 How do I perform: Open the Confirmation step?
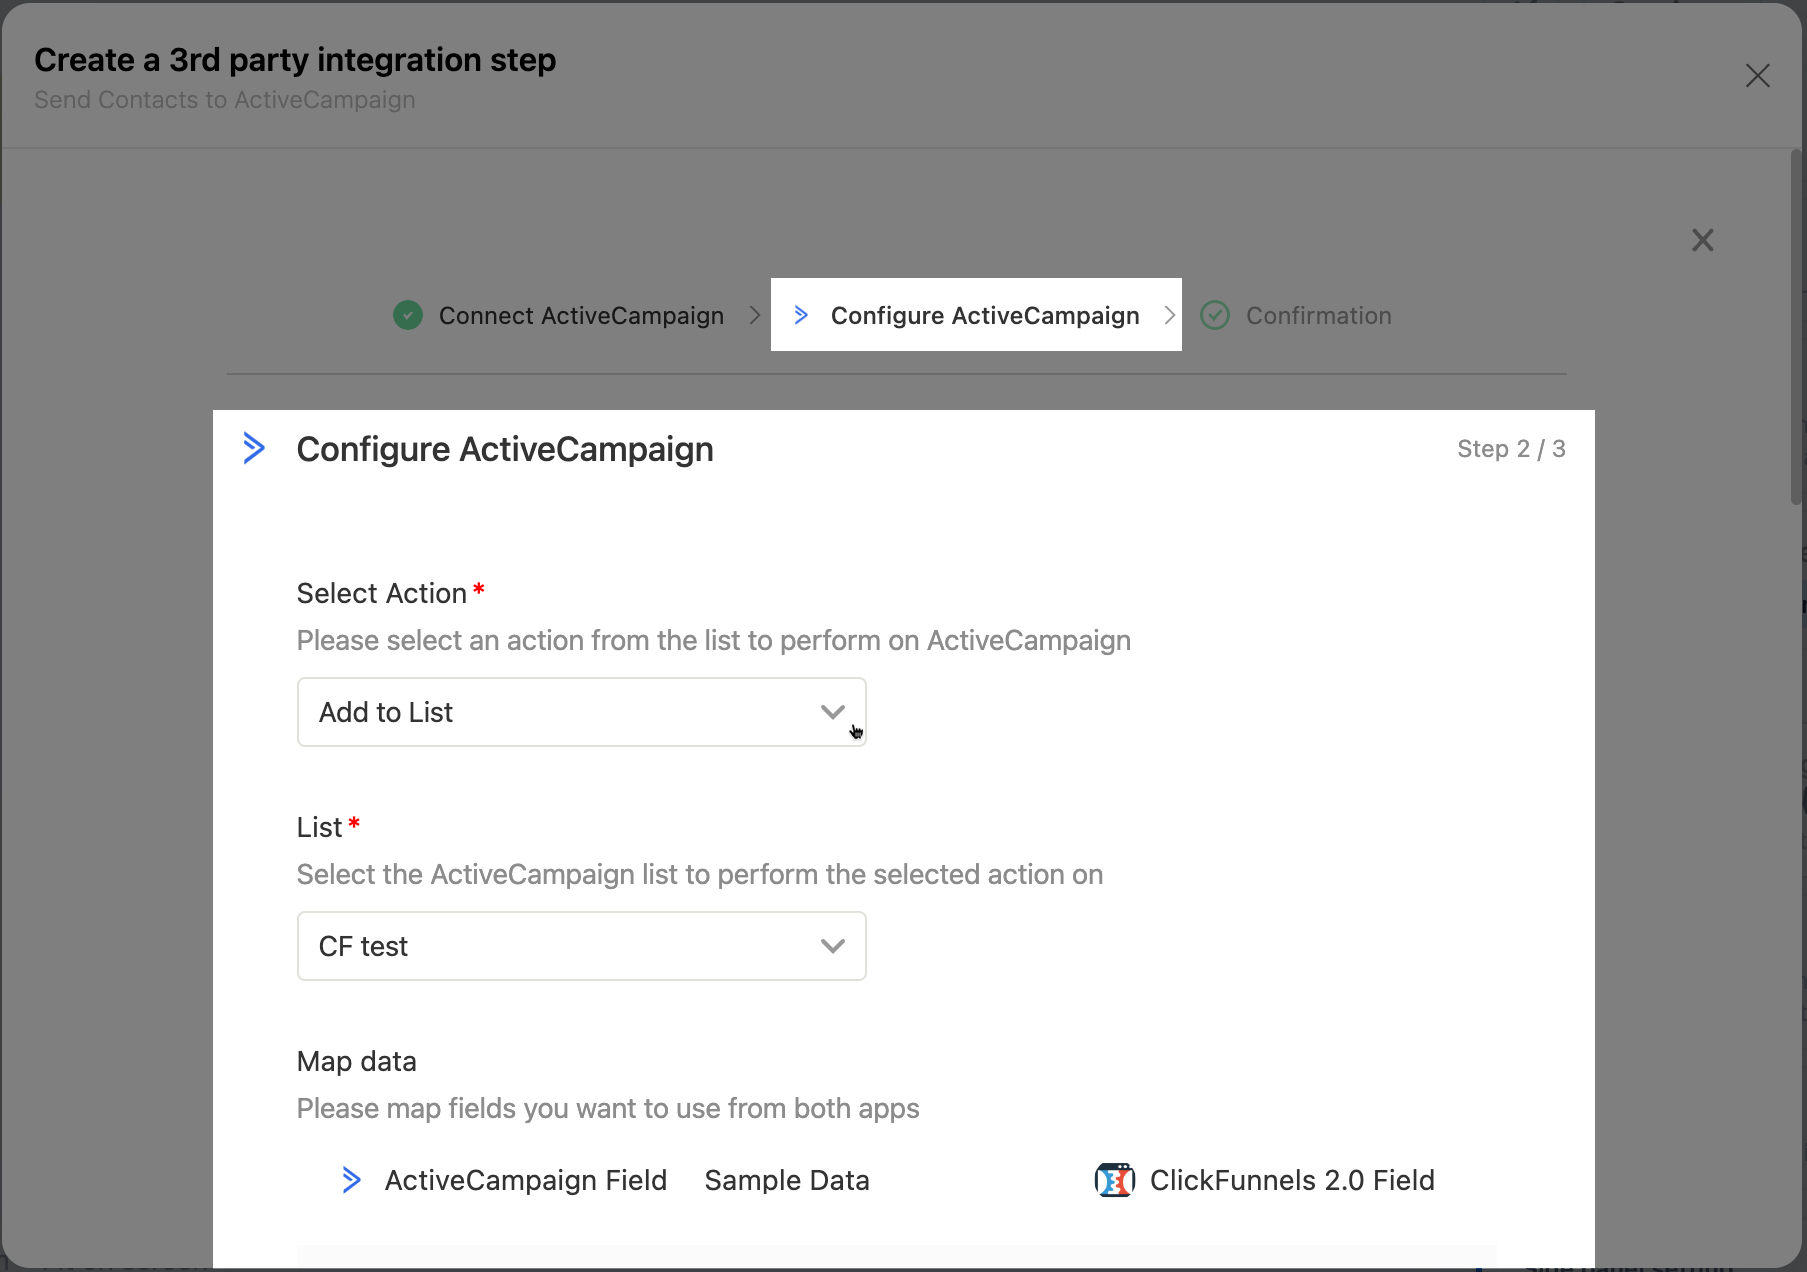click(x=1318, y=316)
